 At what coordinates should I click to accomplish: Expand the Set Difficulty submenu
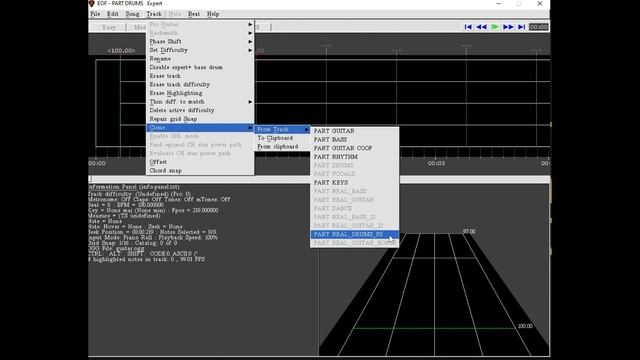pos(200,50)
